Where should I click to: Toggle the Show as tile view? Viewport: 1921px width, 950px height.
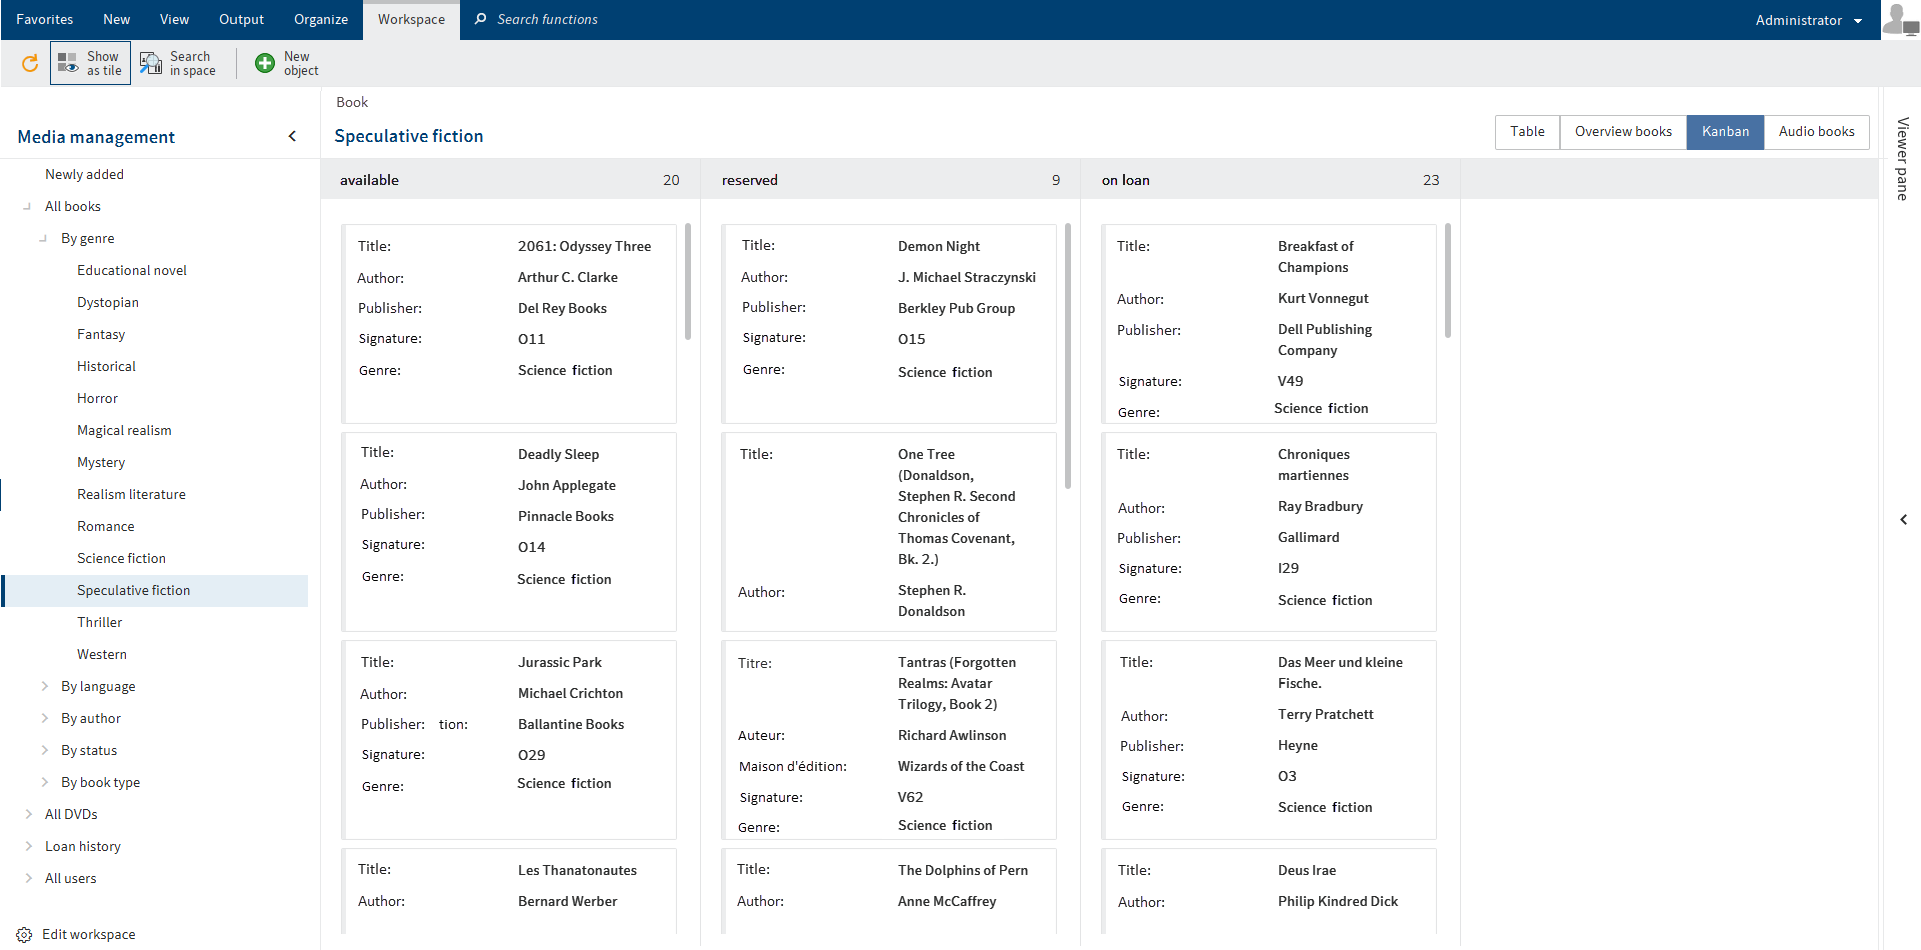coord(89,63)
